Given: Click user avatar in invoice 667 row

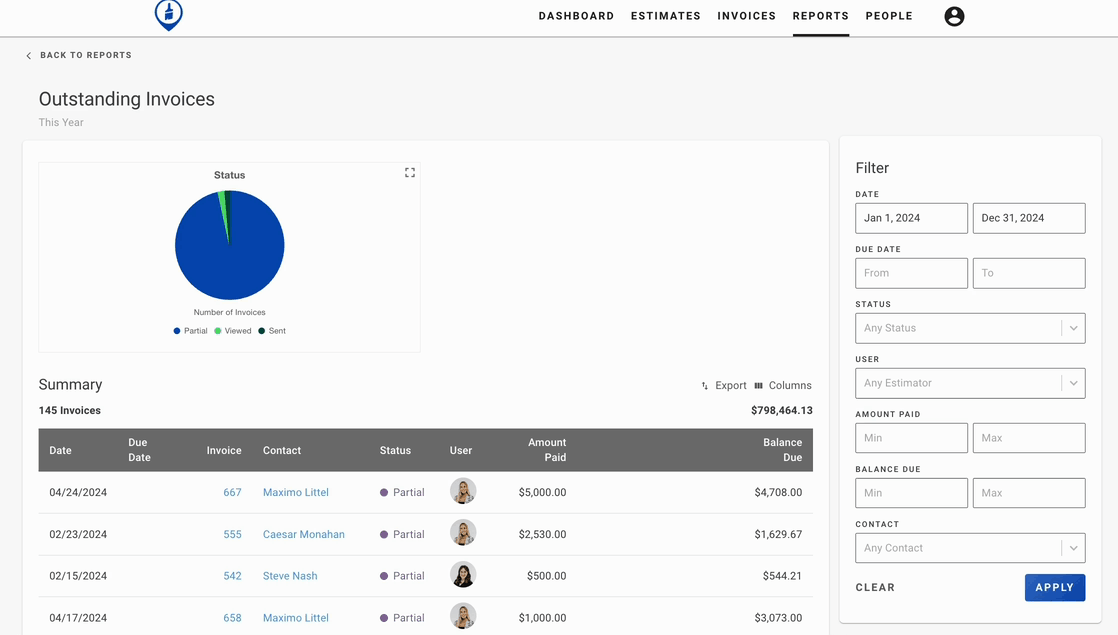Looking at the screenshot, I should (463, 491).
